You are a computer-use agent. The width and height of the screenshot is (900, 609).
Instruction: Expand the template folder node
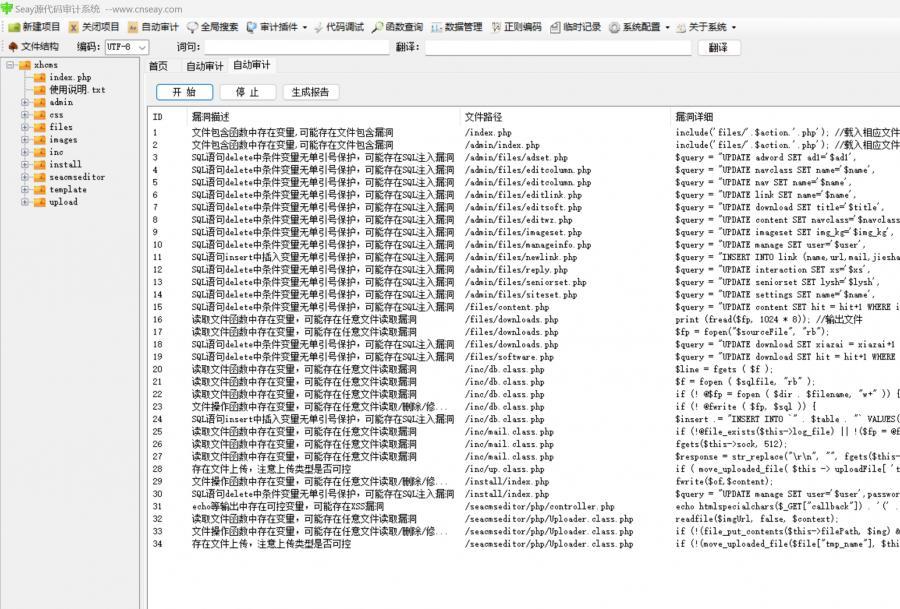(25, 189)
